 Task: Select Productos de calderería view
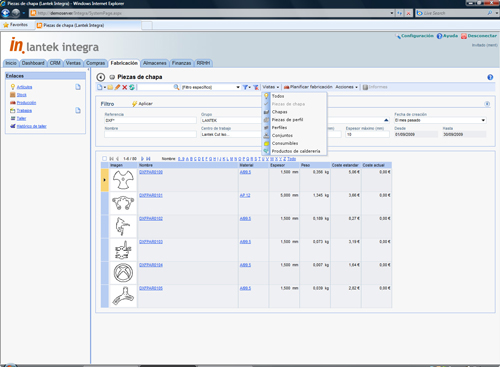296,151
